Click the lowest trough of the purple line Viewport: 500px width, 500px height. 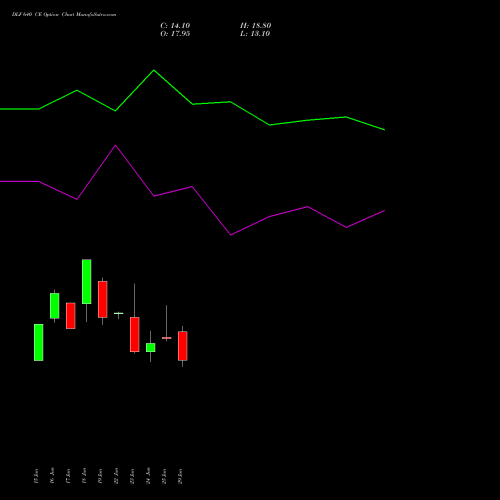pyautogui.click(x=231, y=235)
